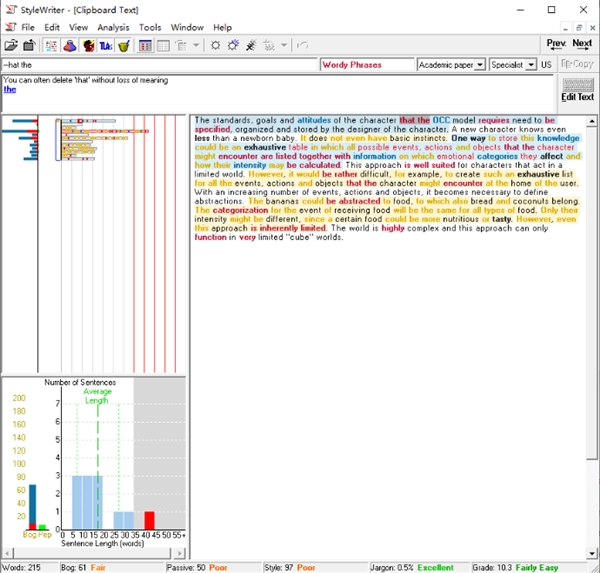The height and width of the screenshot is (573, 600).
Task: Click the red bar in sentence histogram
Action: pos(149,520)
